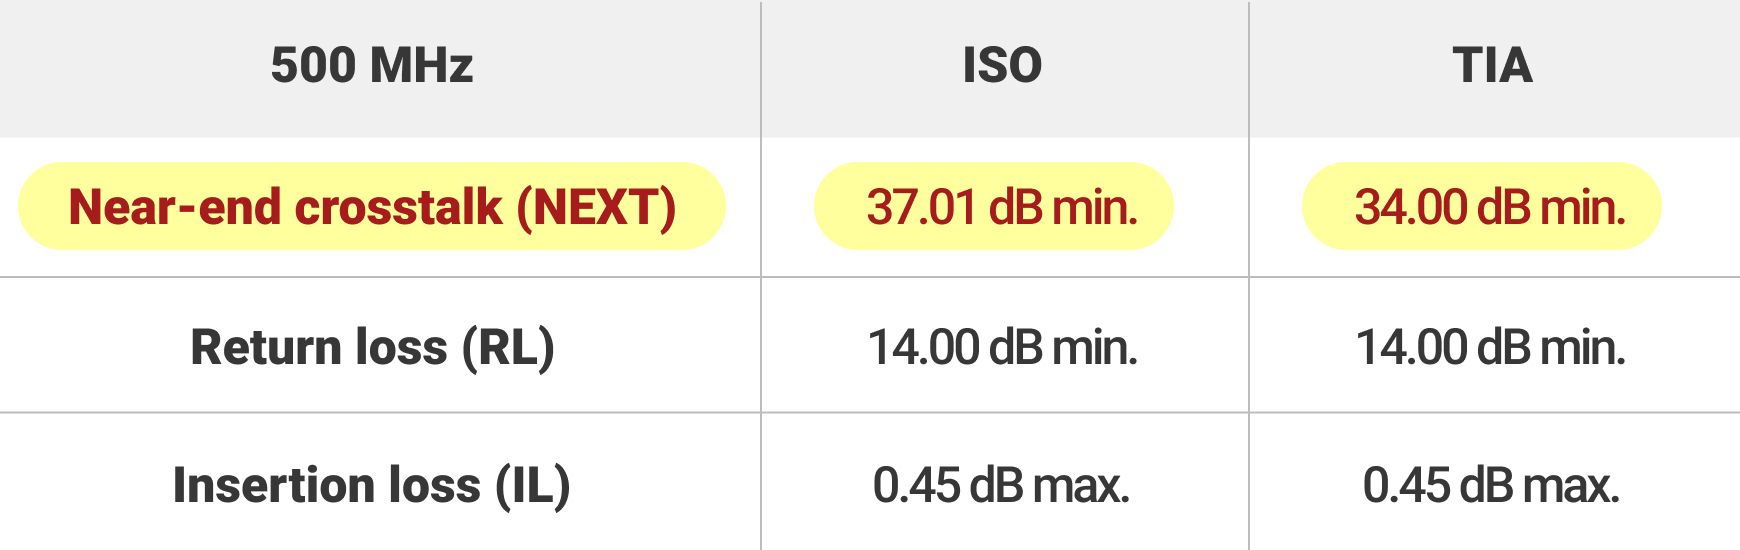Click the '(RL)' abbreviation

tap(508, 347)
